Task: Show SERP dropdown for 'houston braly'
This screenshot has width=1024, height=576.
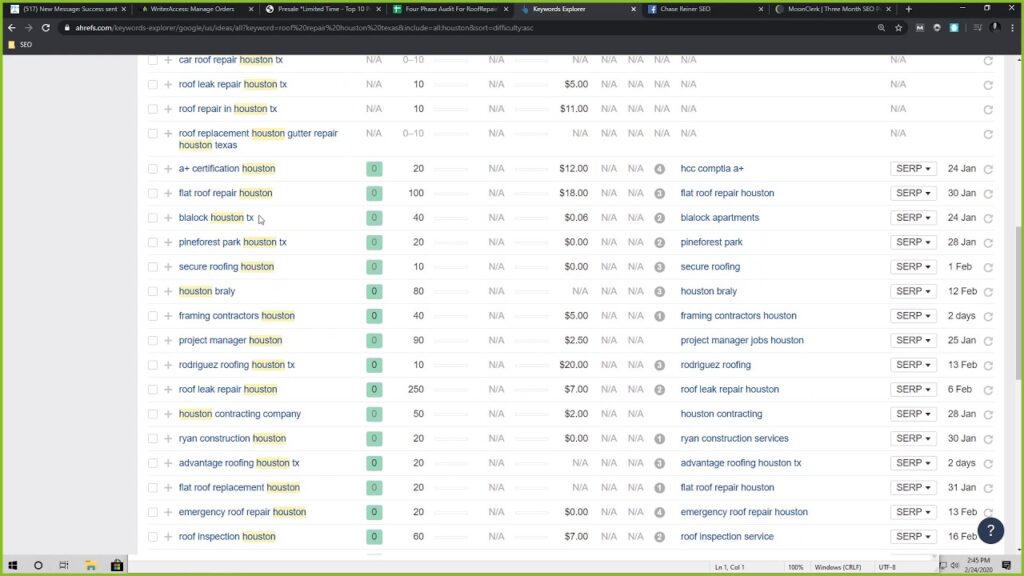Action: 913,291
